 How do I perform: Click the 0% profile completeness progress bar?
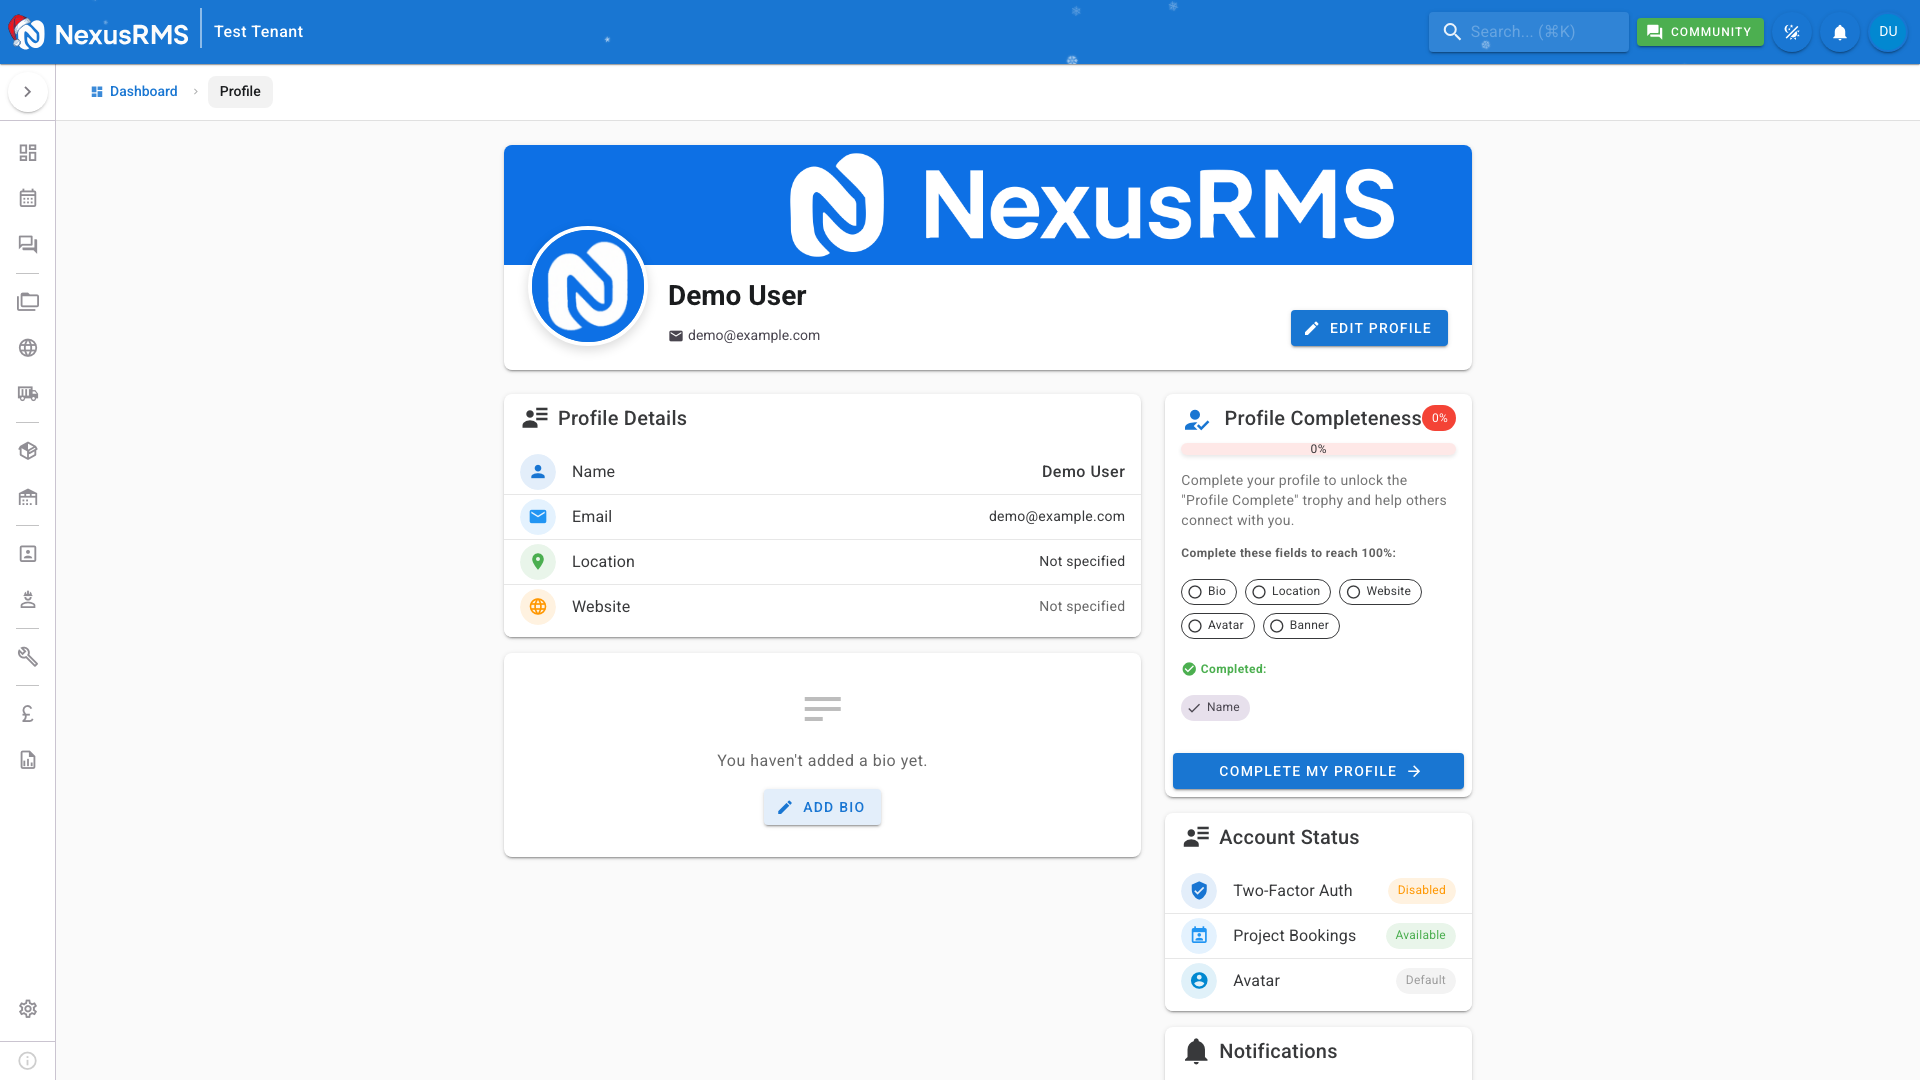[1318, 450]
